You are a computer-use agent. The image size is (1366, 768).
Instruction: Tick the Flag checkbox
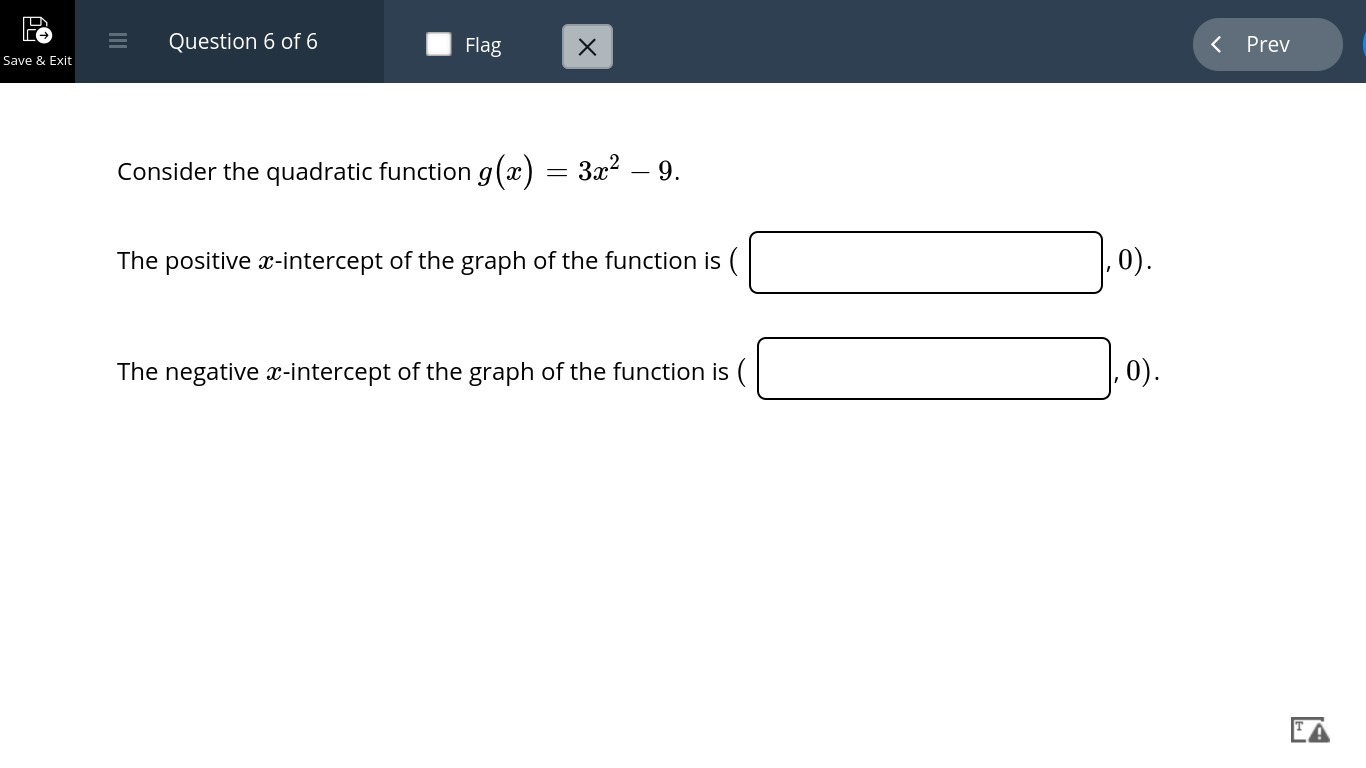point(439,44)
